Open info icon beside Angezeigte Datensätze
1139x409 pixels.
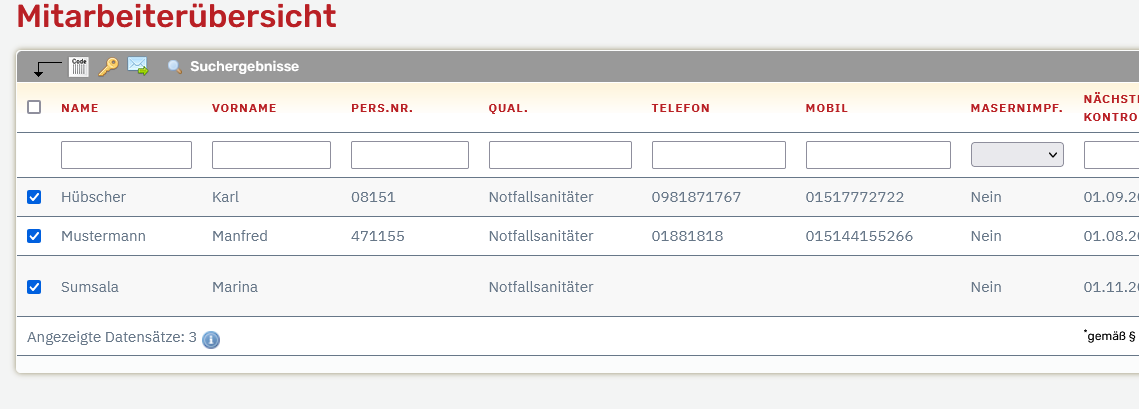211,339
